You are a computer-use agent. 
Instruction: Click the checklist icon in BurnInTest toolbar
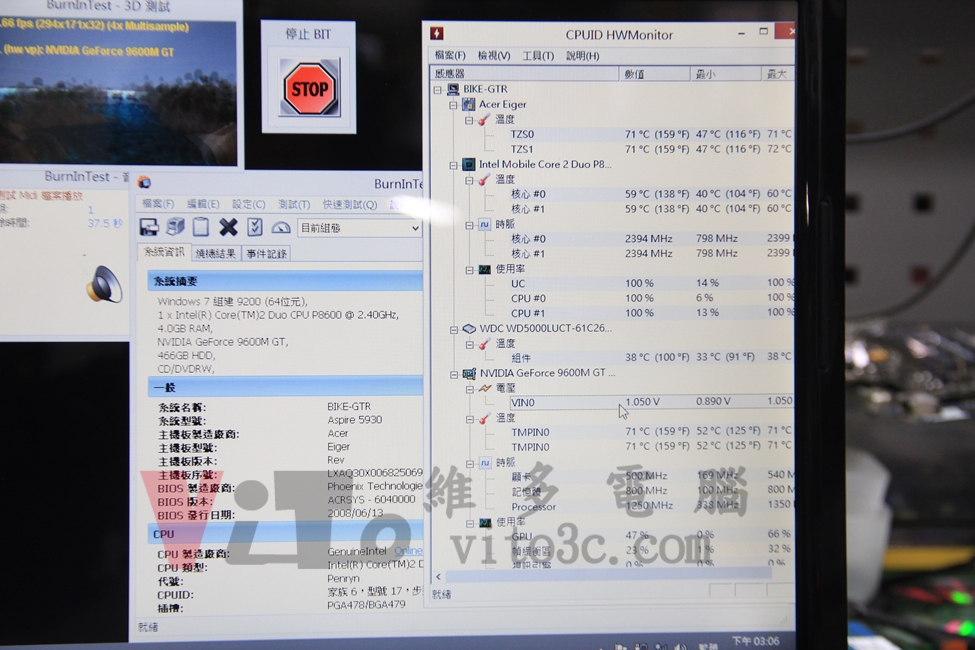click(255, 226)
